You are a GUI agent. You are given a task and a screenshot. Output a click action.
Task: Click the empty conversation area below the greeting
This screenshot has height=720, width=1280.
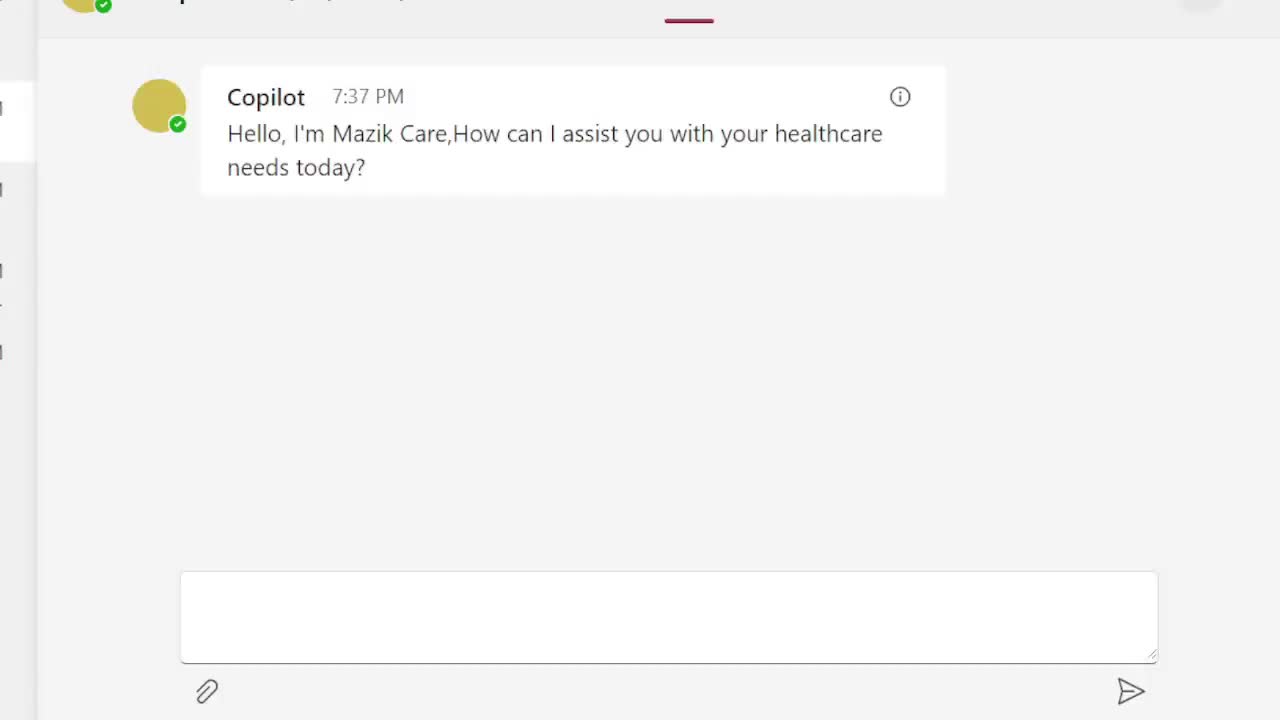pos(660,380)
